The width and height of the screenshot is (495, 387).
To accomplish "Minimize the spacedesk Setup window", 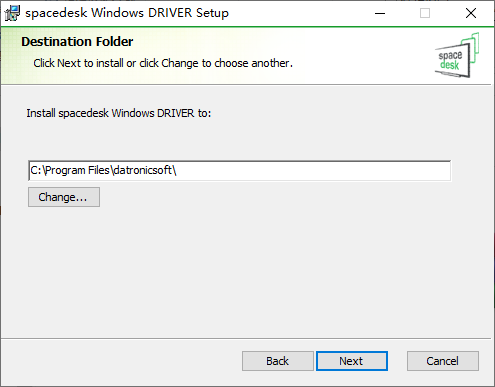I will tap(380, 13).
